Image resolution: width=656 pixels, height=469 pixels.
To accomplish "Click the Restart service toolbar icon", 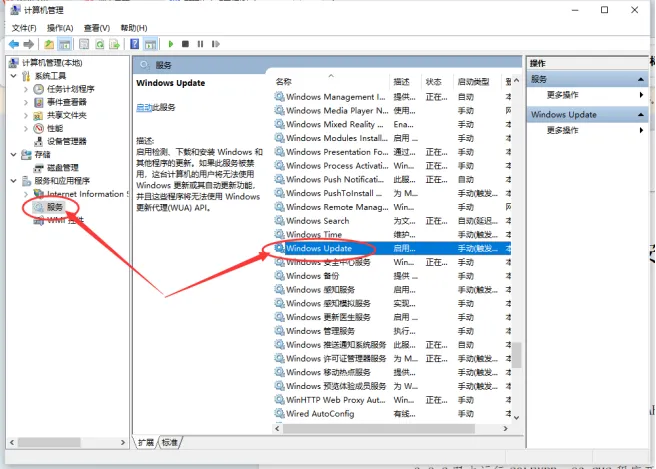I will [x=215, y=44].
